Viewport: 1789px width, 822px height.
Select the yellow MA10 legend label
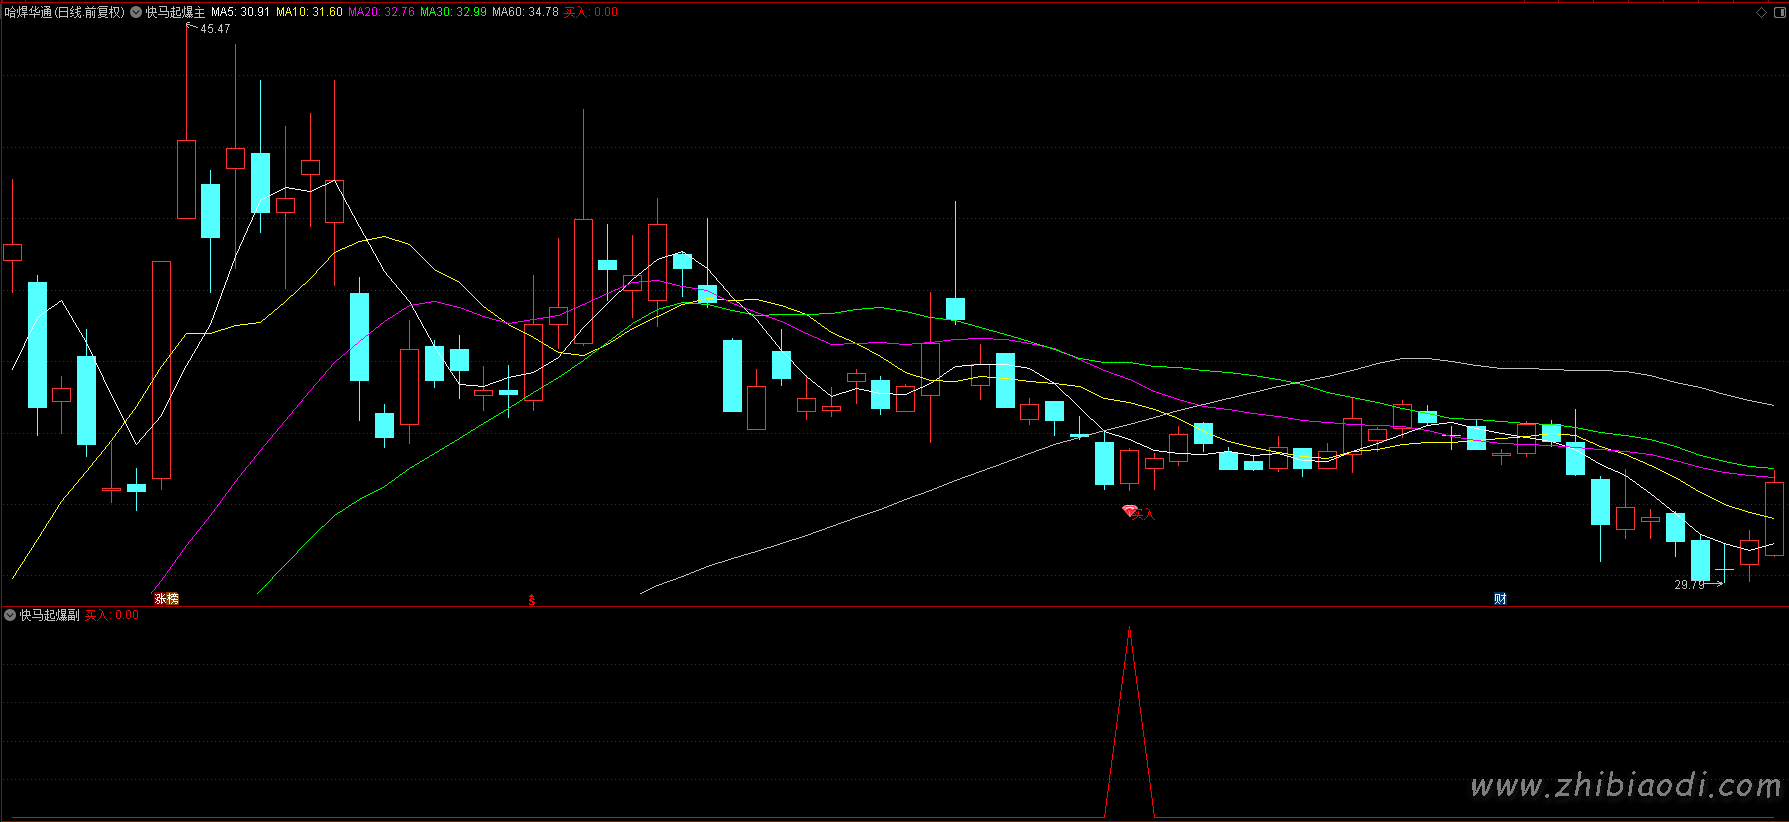pos(309,12)
